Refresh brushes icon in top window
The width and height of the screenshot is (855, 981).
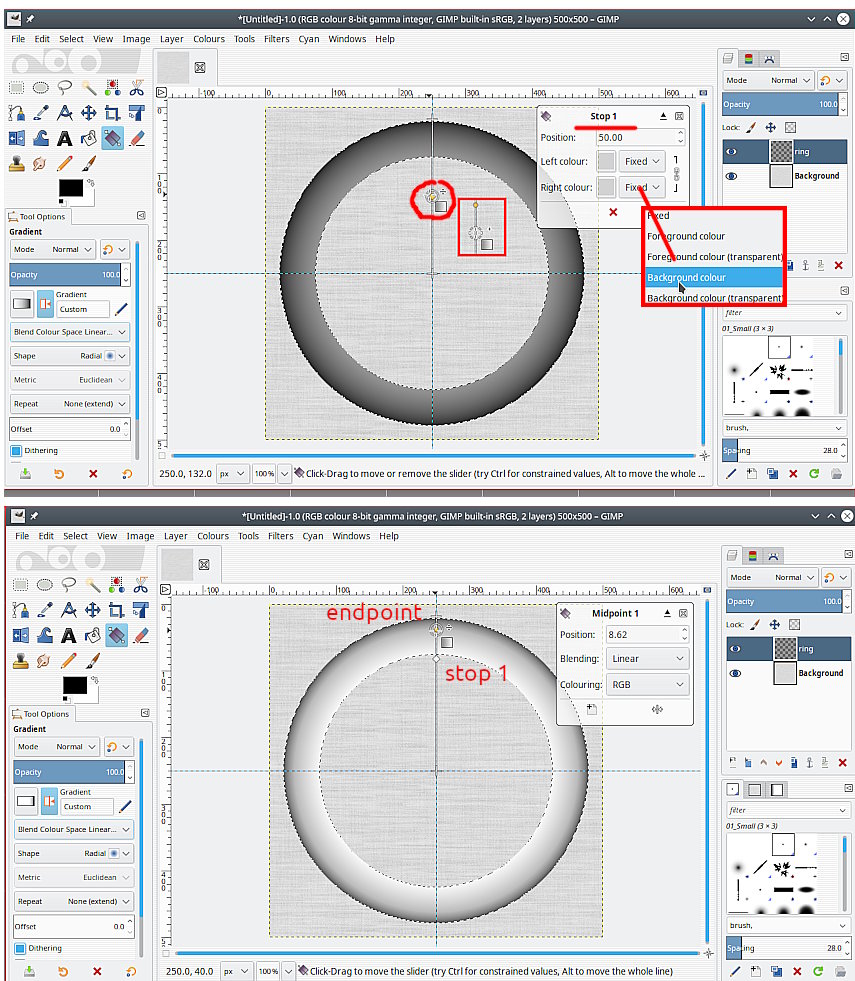pyautogui.click(x=814, y=474)
